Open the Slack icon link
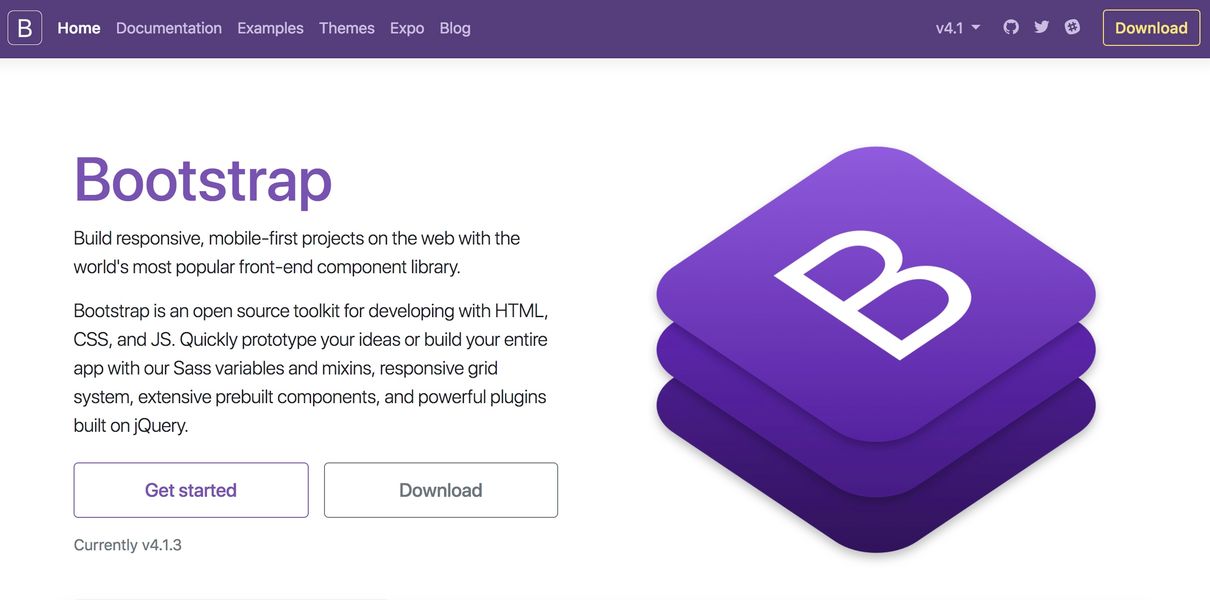 point(1073,27)
